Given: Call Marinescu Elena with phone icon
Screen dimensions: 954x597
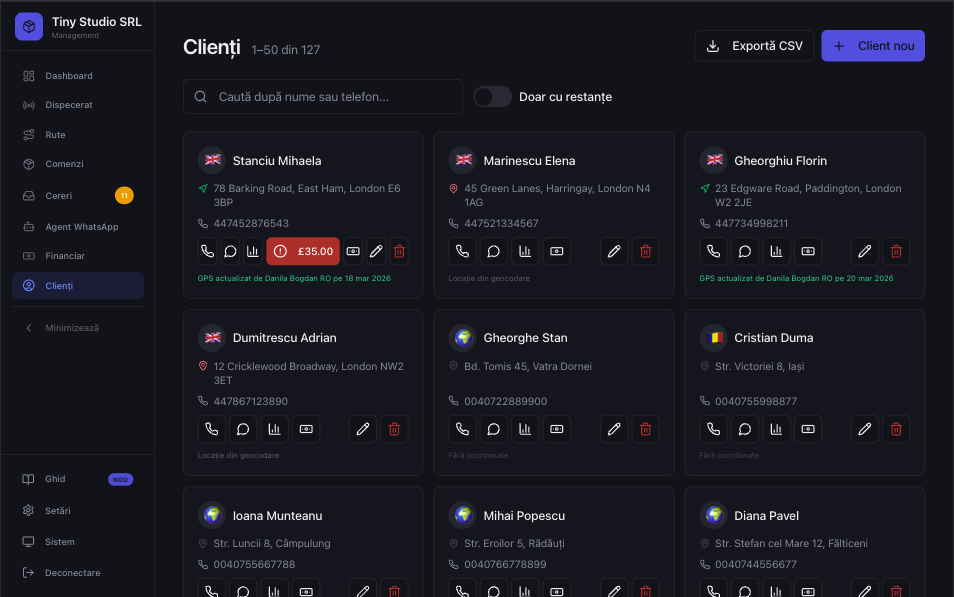Looking at the screenshot, I should click(x=462, y=251).
